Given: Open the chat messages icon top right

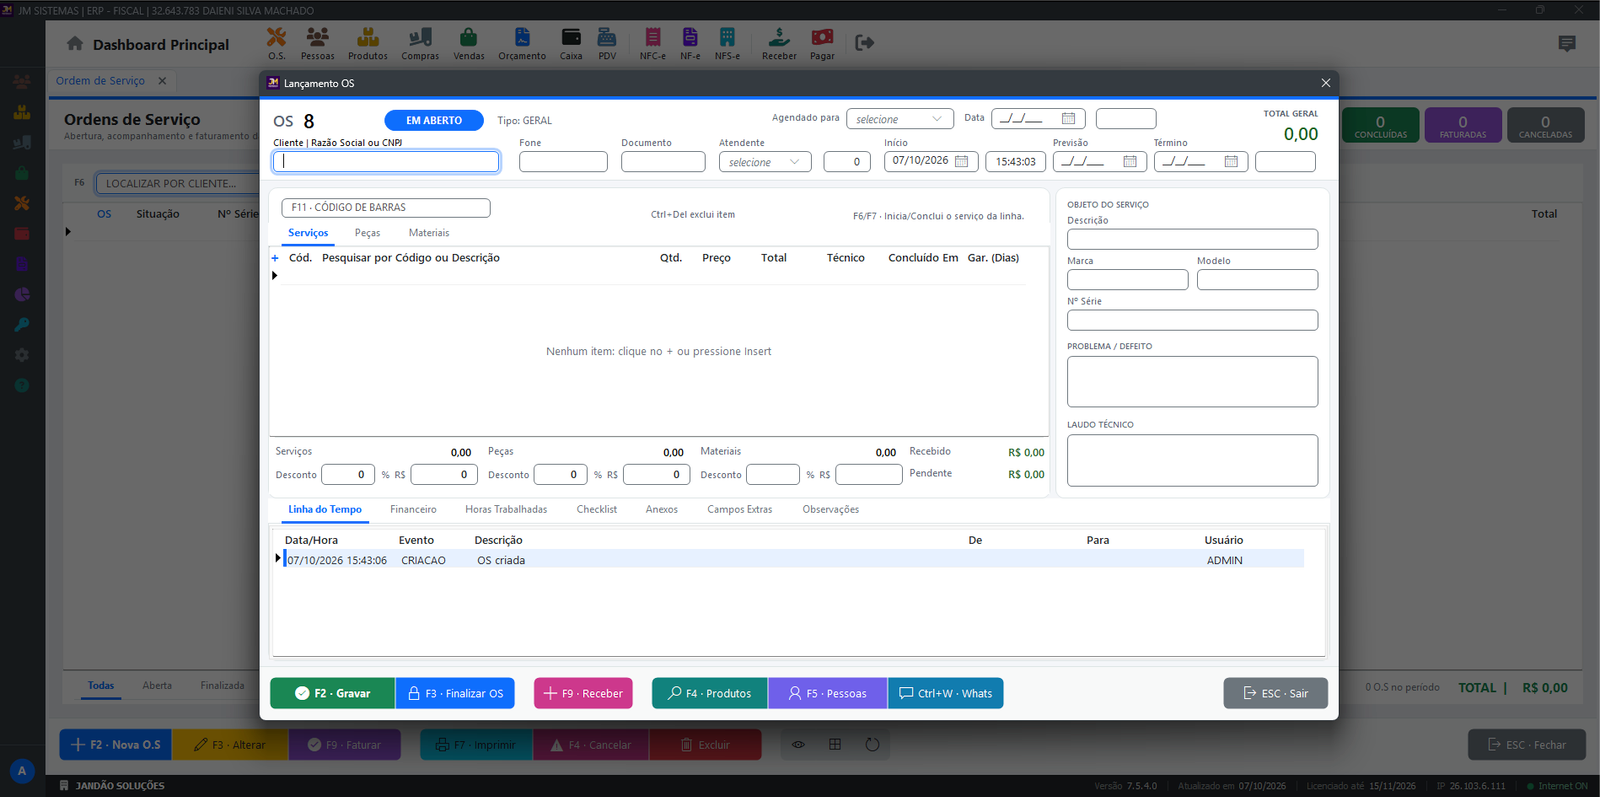Looking at the screenshot, I should [1567, 43].
